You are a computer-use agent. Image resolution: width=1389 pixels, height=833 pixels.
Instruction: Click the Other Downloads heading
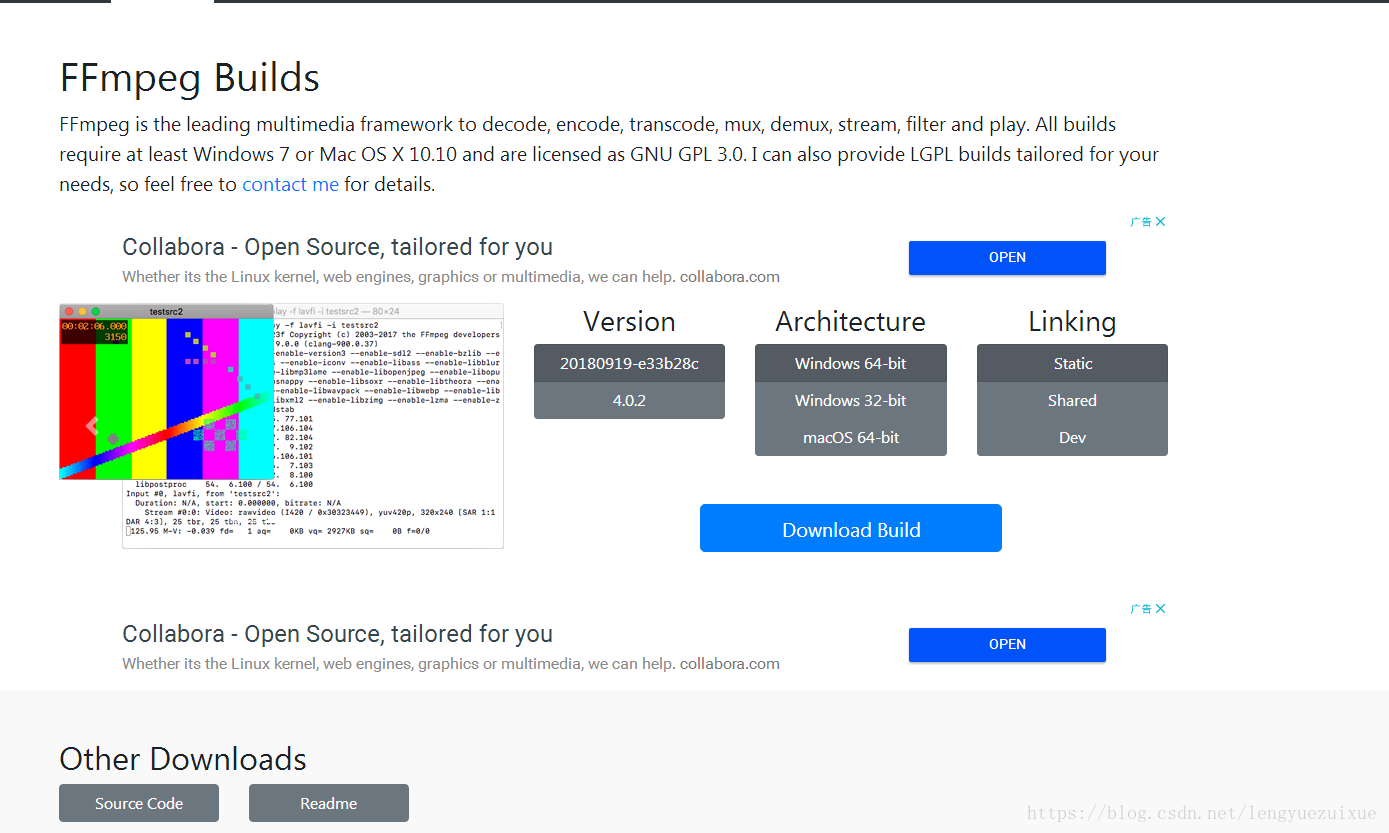183,759
